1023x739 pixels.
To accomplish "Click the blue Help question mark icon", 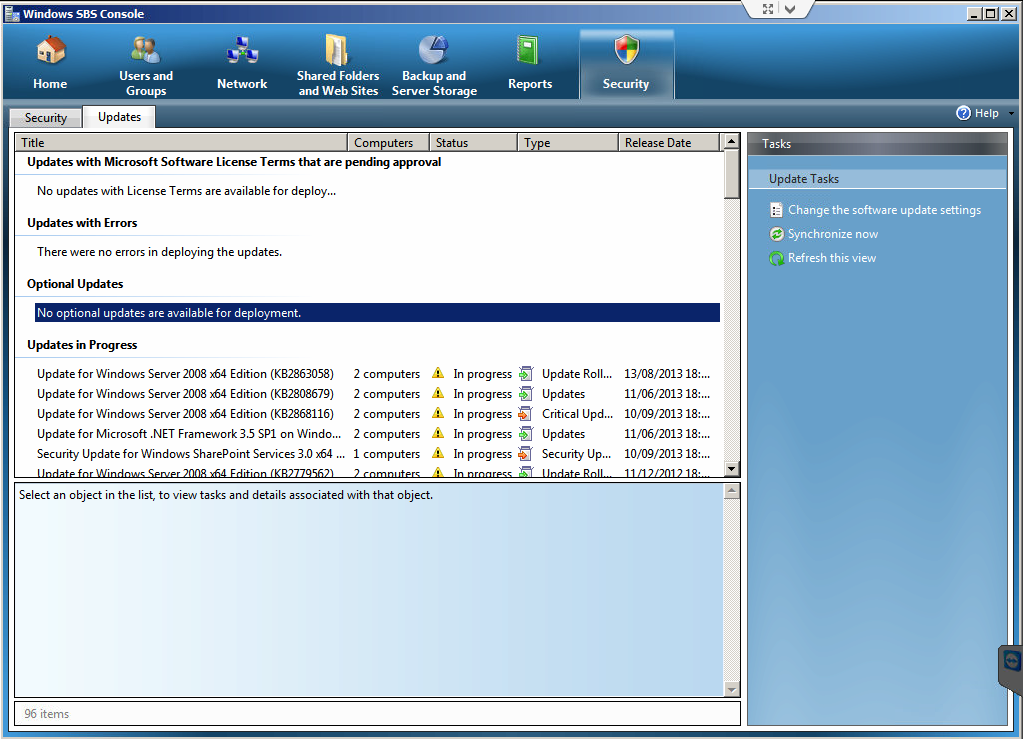I will pos(963,113).
